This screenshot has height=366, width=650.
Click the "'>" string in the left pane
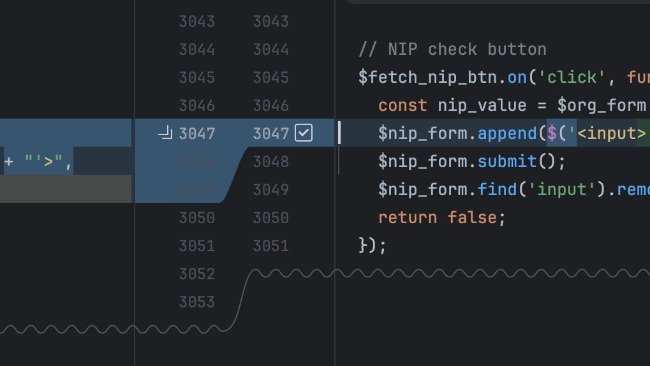pyautogui.click(x=44, y=161)
